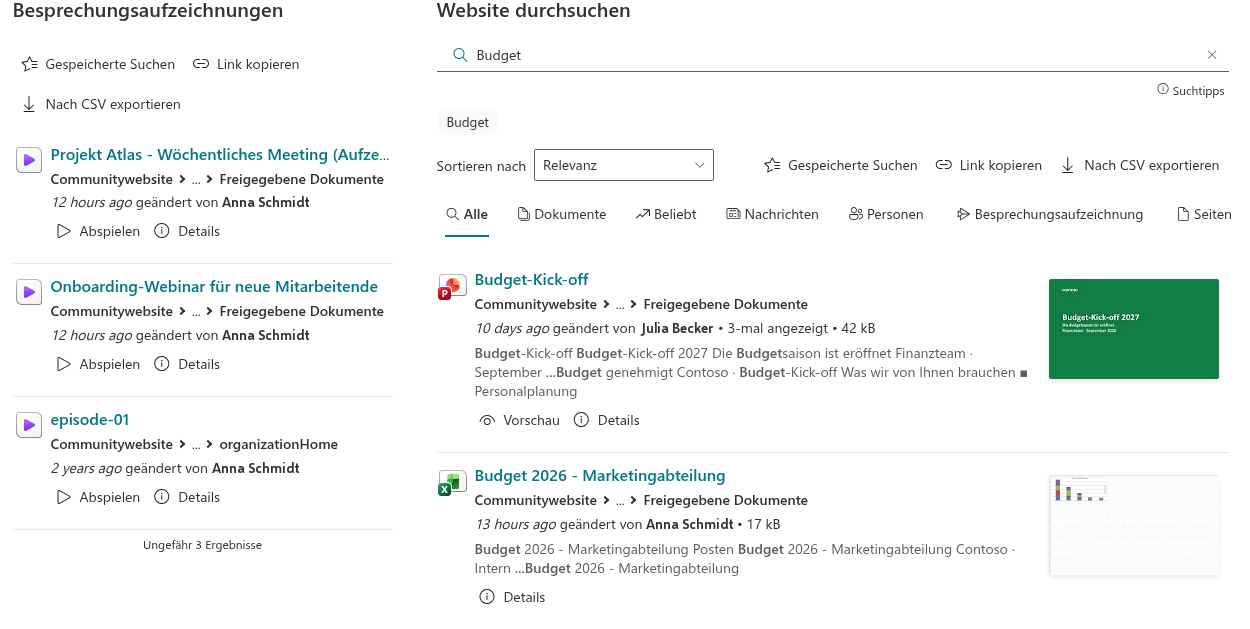Click author name Julia Becker
This screenshot has width=1250, height=629.
point(677,328)
